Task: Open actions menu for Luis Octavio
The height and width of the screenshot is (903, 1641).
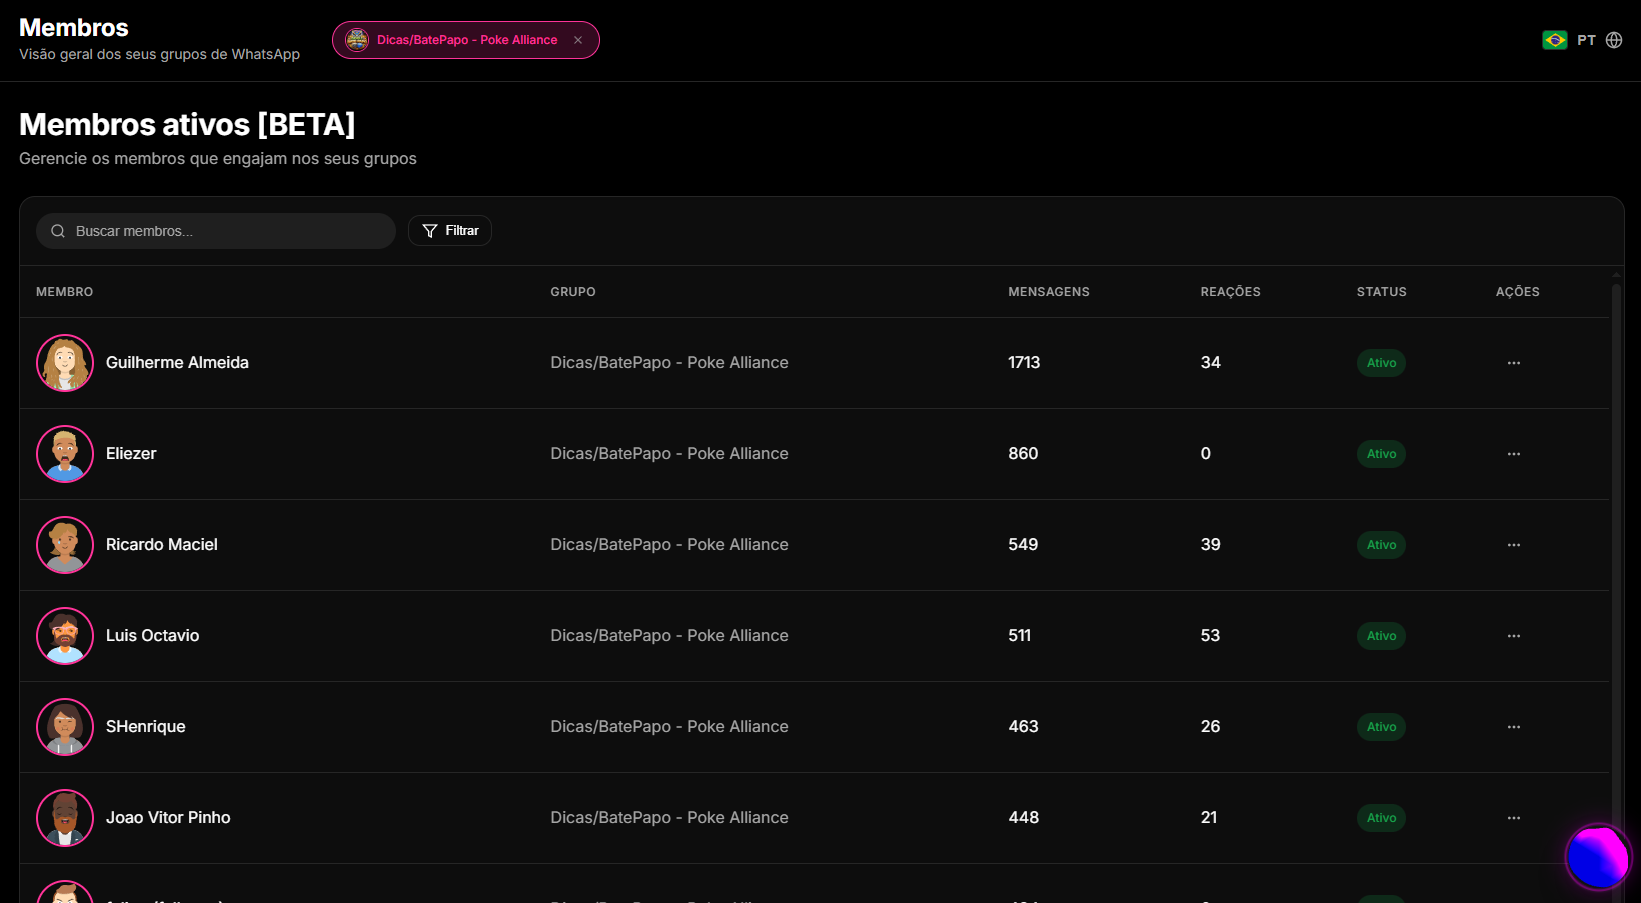Action: [x=1514, y=636]
